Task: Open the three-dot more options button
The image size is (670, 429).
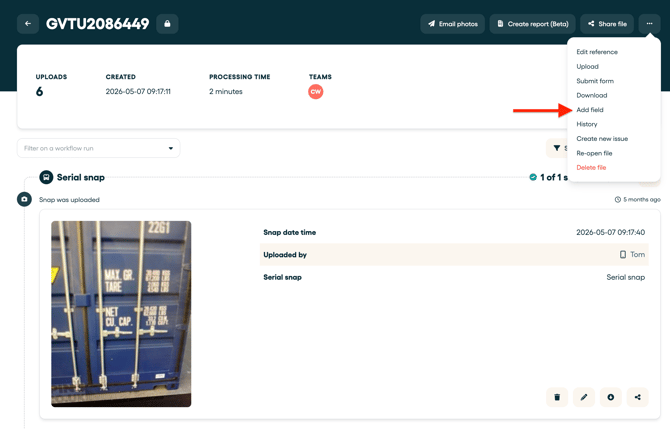Action: (x=649, y=24)
